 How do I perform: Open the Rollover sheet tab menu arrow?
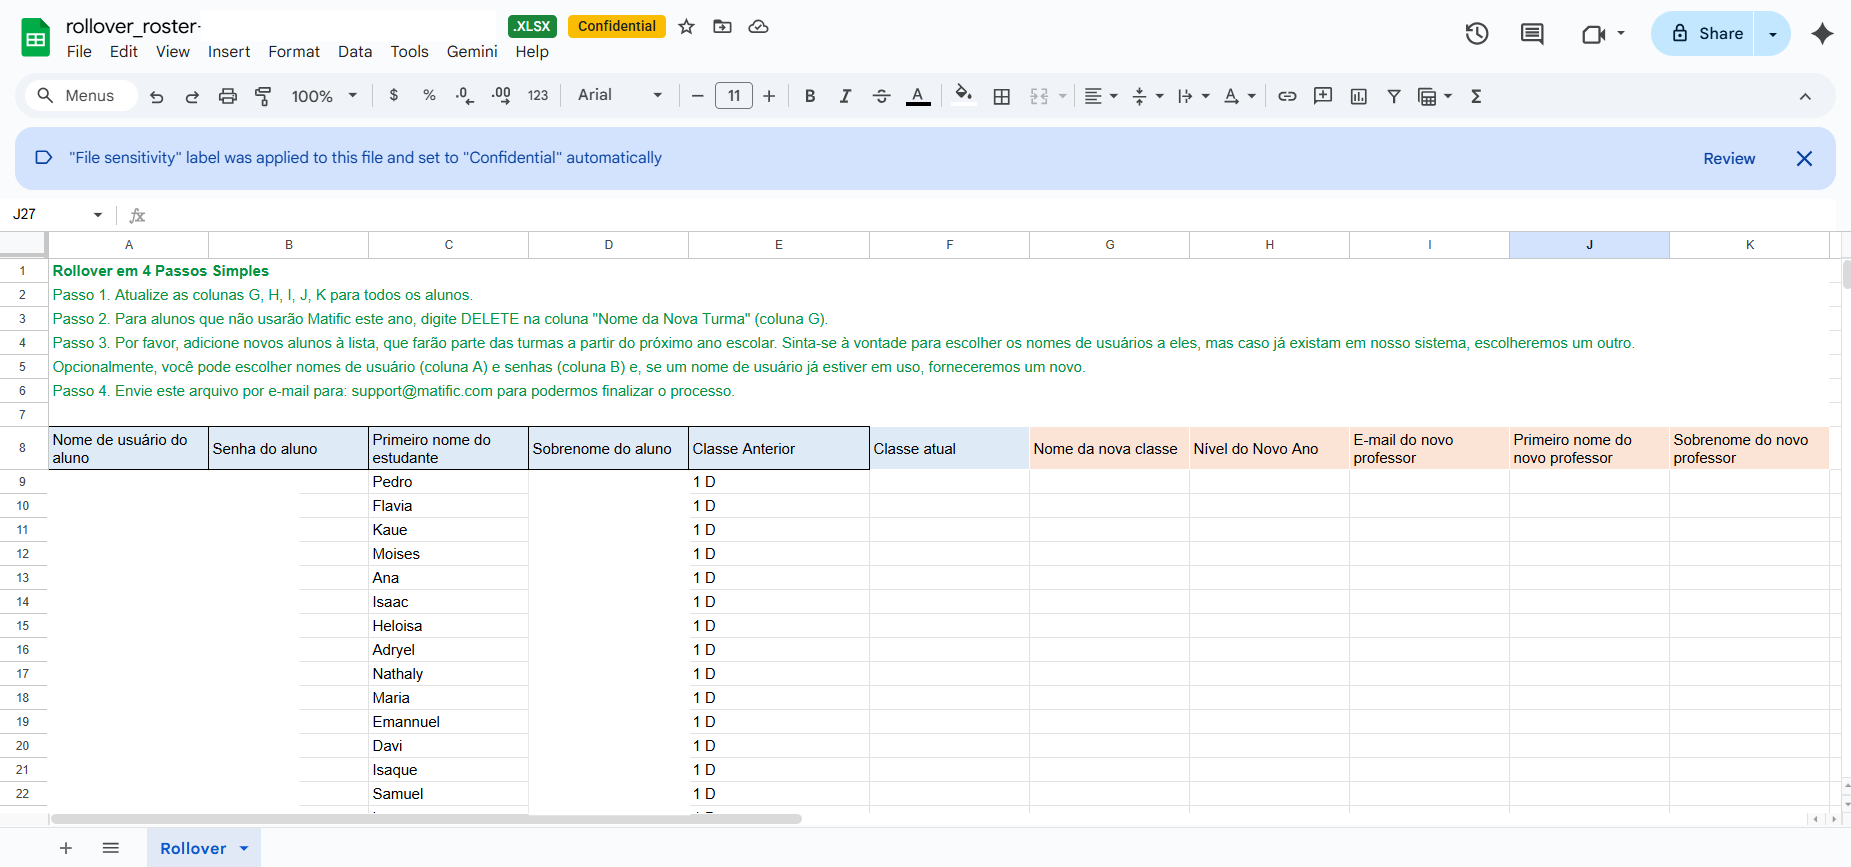[x=244, y=848]
